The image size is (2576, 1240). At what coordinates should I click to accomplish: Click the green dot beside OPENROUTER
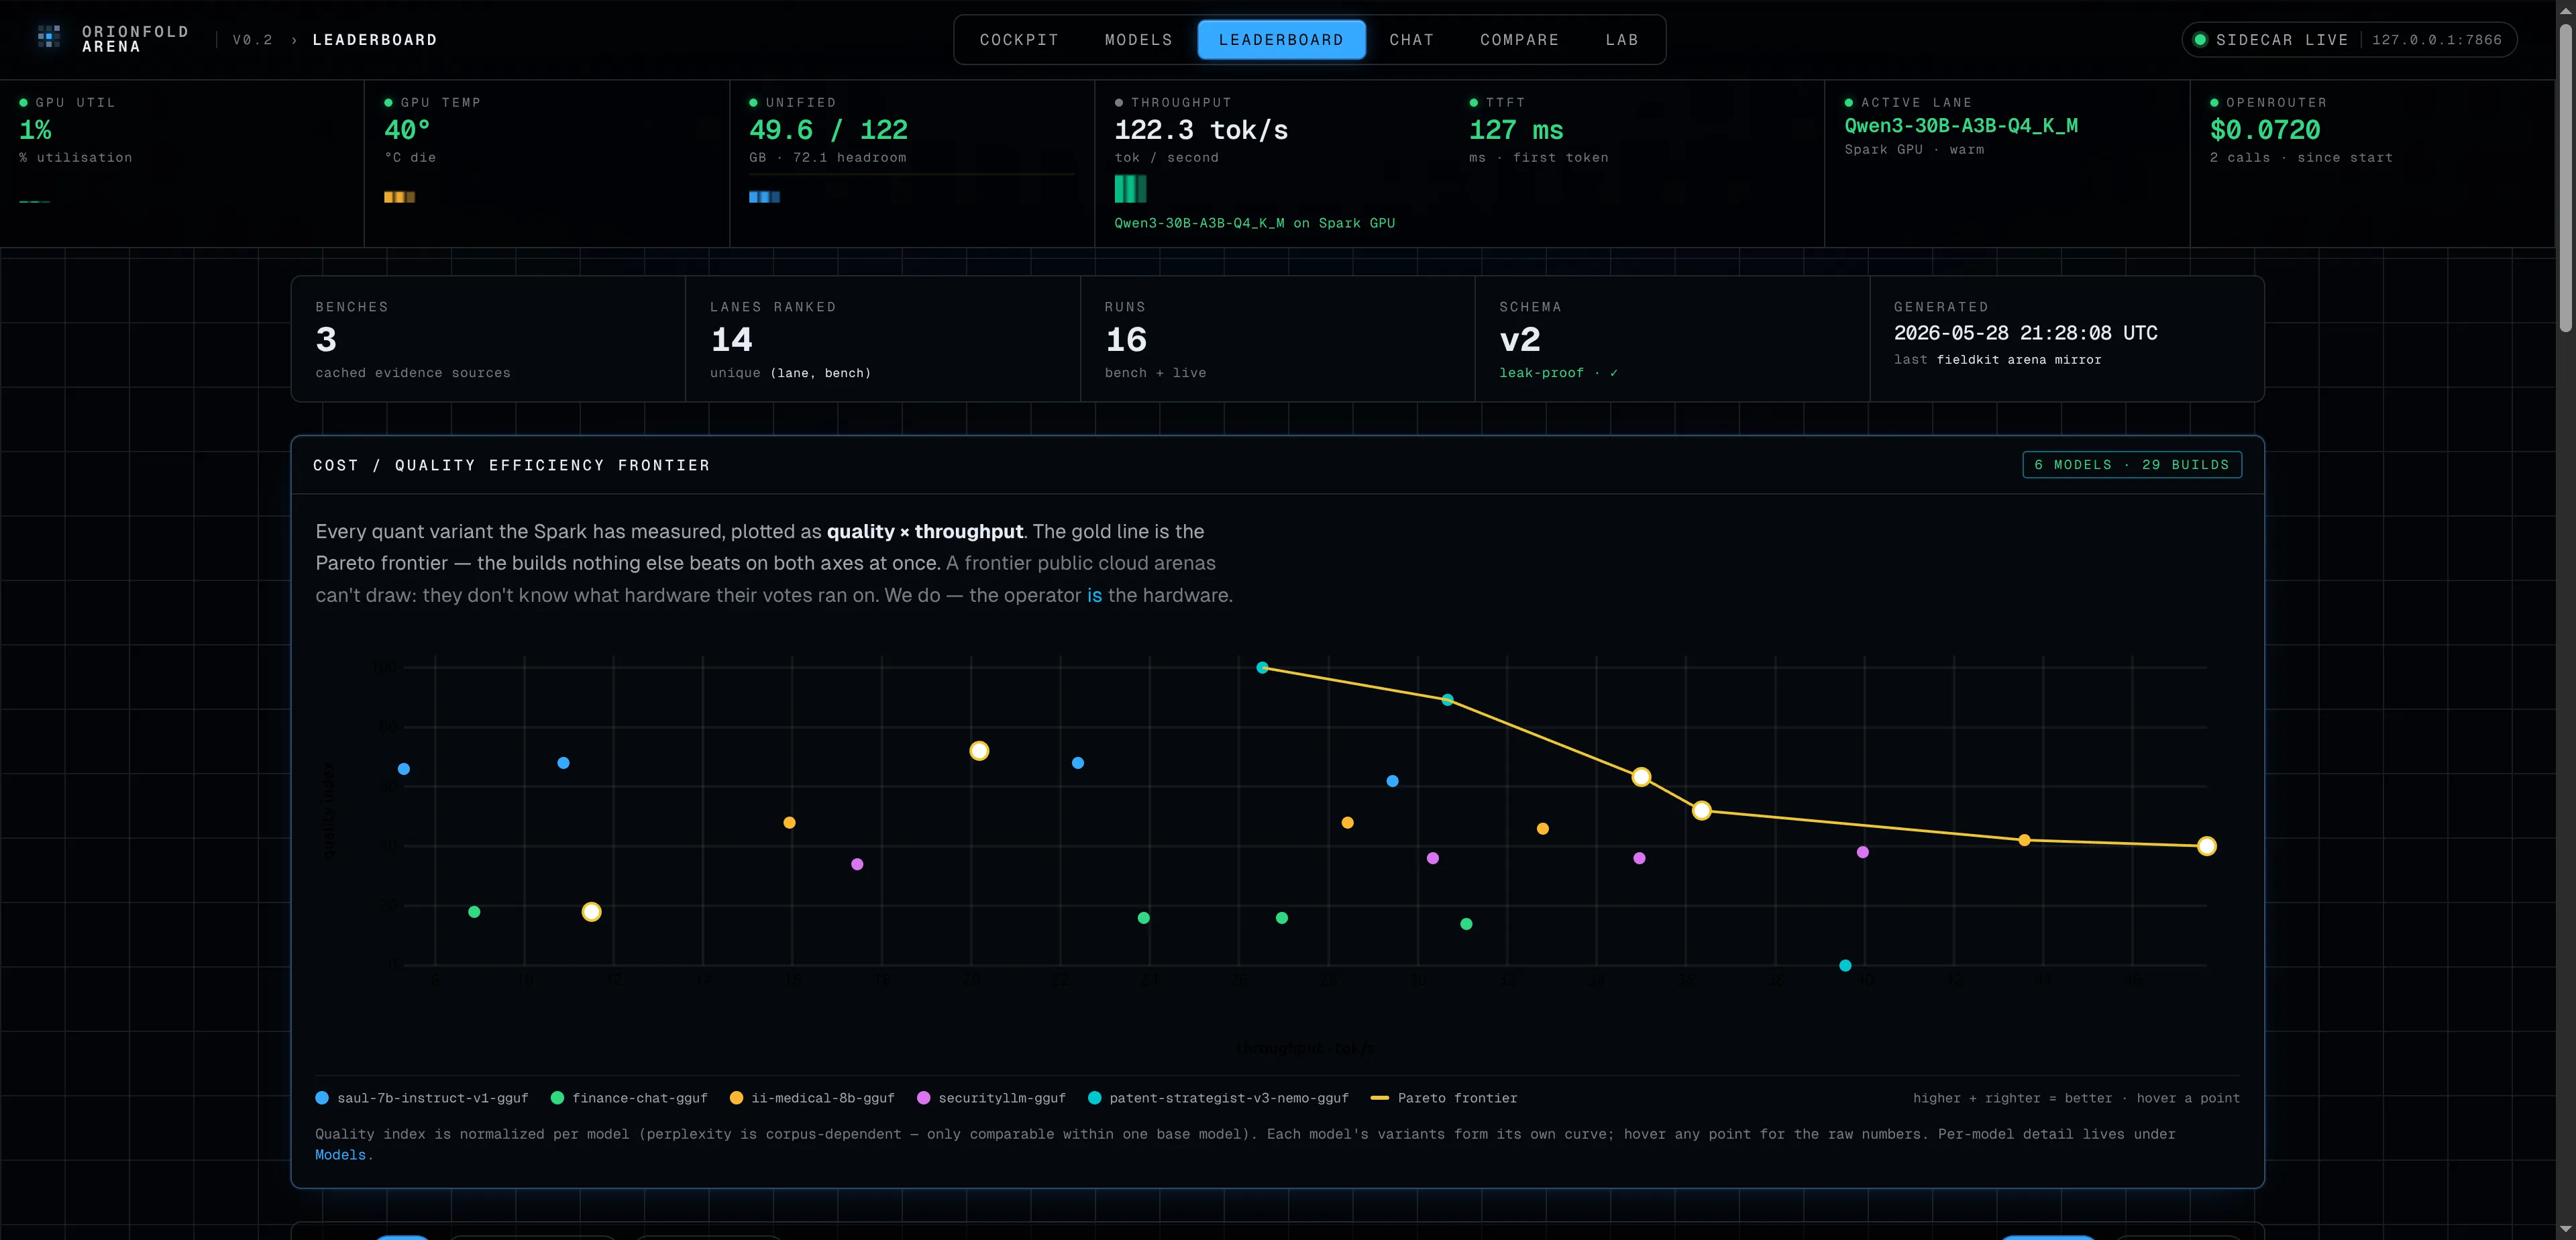[x=2214, y=103]
